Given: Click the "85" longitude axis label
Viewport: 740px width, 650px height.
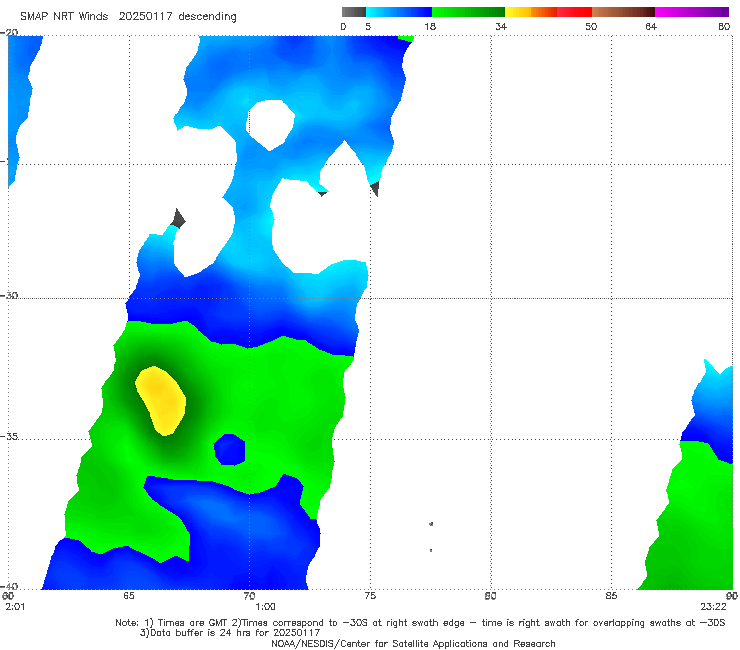Looking at the screenshot, I should click(611, 596).
